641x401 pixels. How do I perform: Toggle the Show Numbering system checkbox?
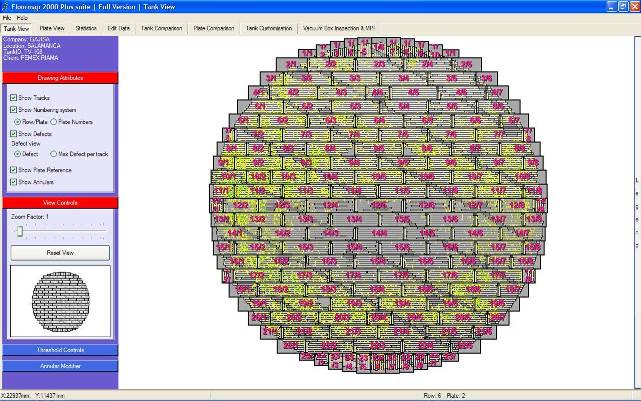pos(13,109)
